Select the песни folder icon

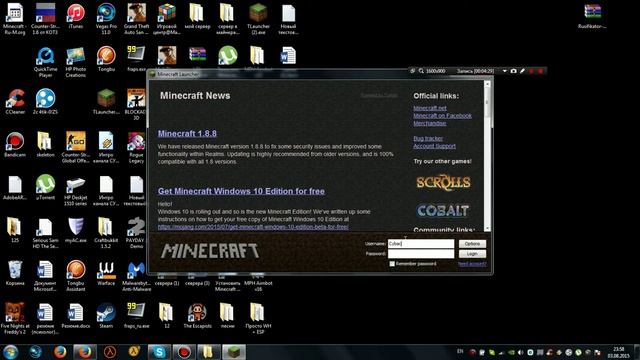pyautogui.click(x=227, y=316)
